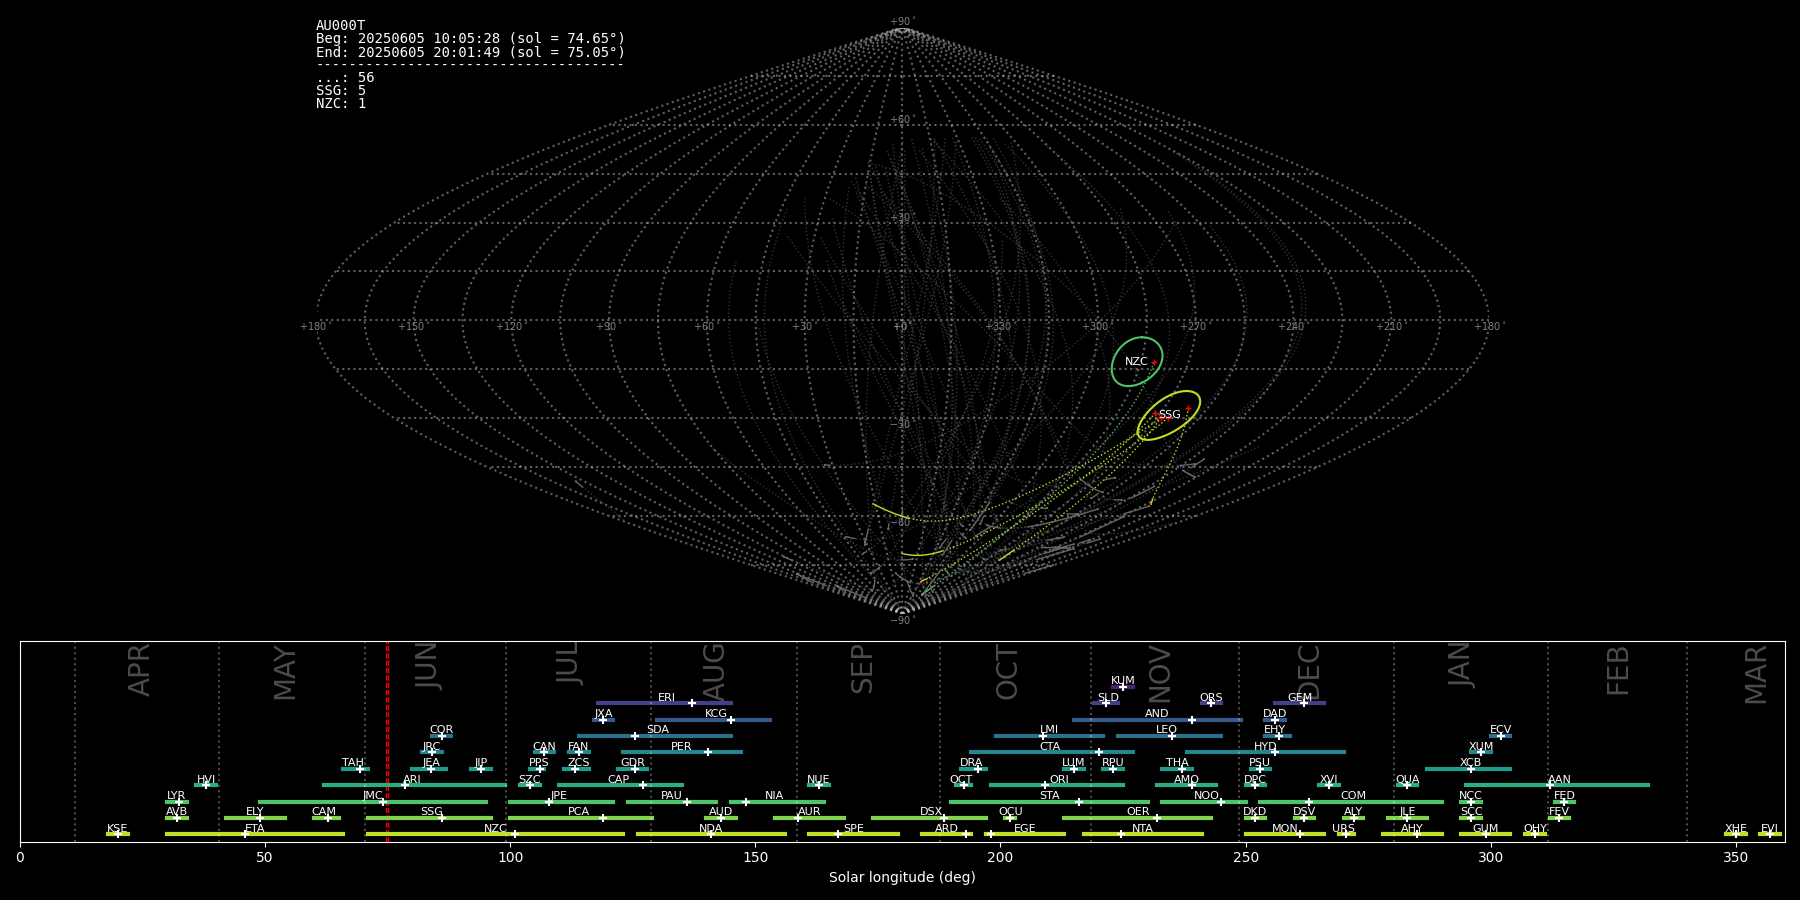Select the ETA shower label in timeline

(255, 829)
